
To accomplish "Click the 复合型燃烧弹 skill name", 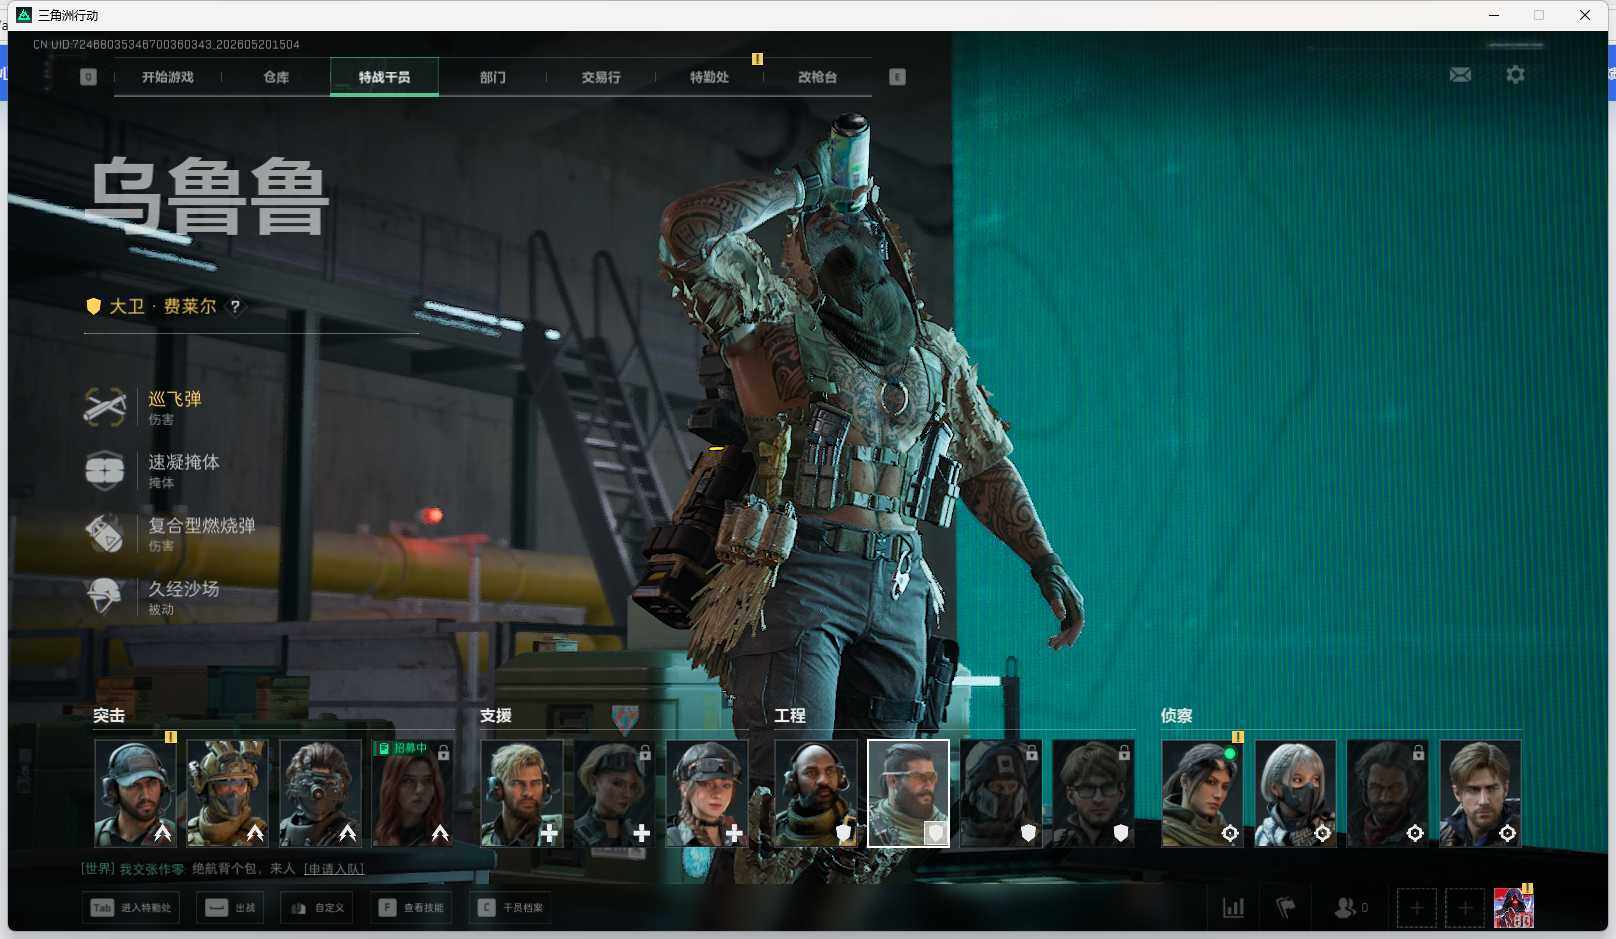I will point(202,525).
